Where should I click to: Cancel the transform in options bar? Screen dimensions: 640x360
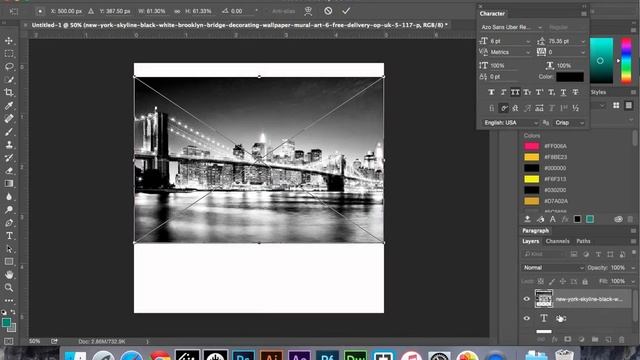(328, 11)
